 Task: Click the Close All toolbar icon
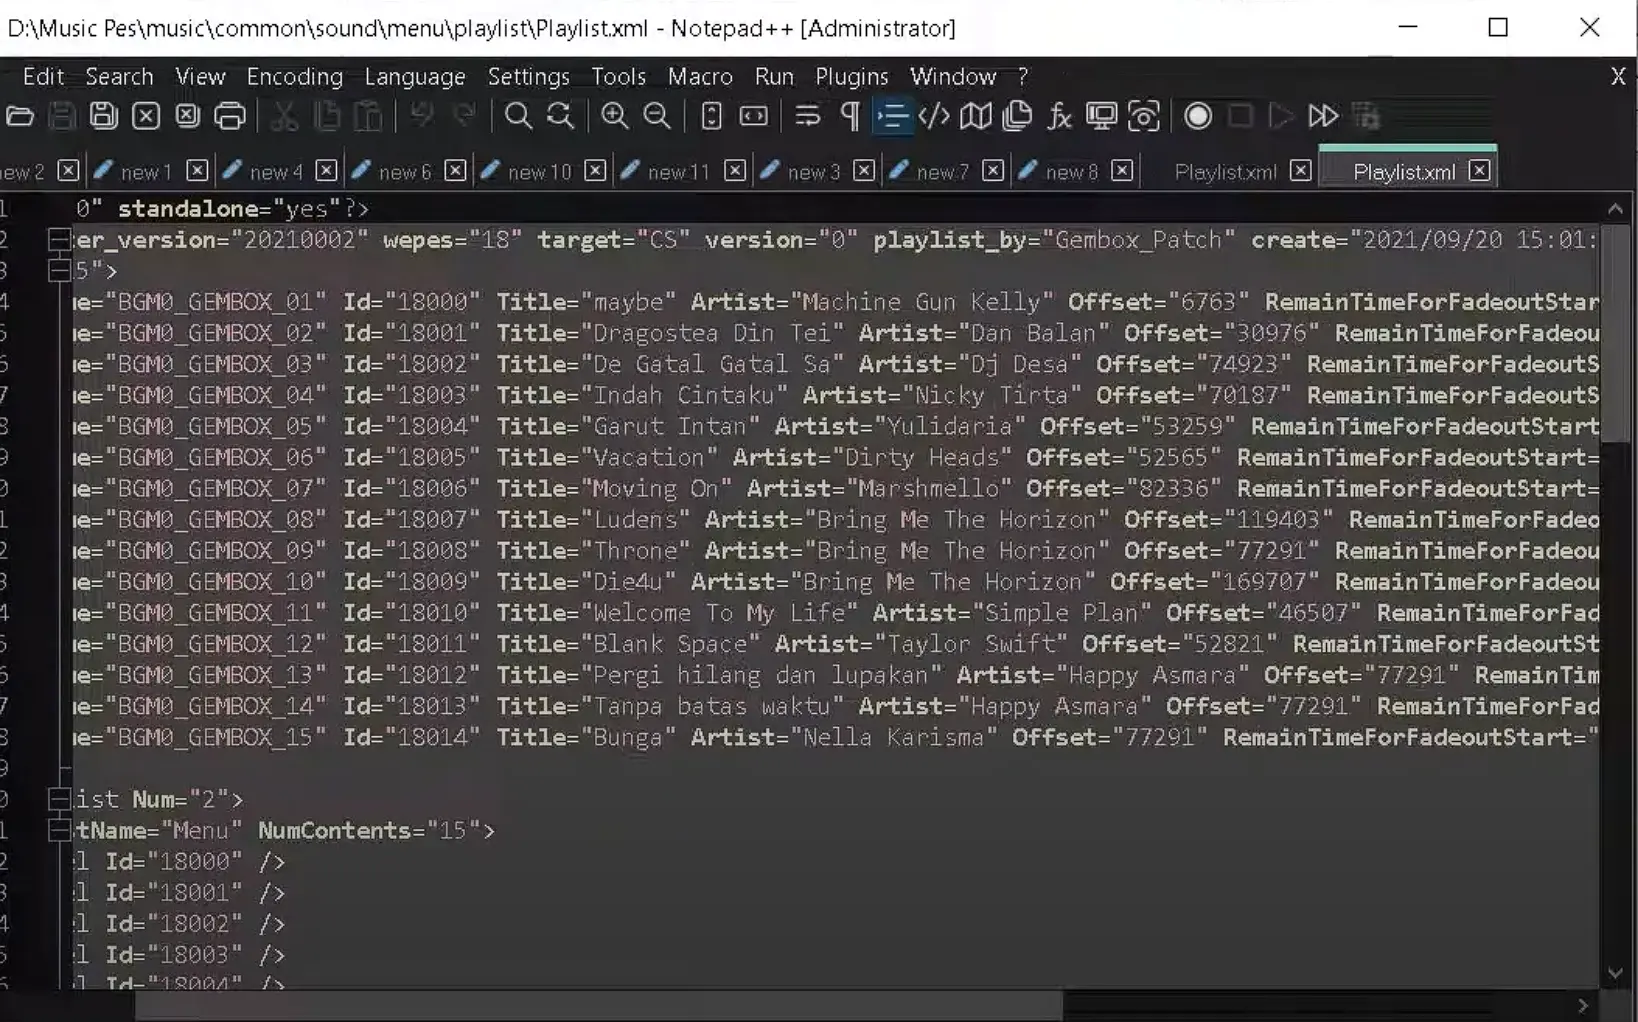coord(188,117)
